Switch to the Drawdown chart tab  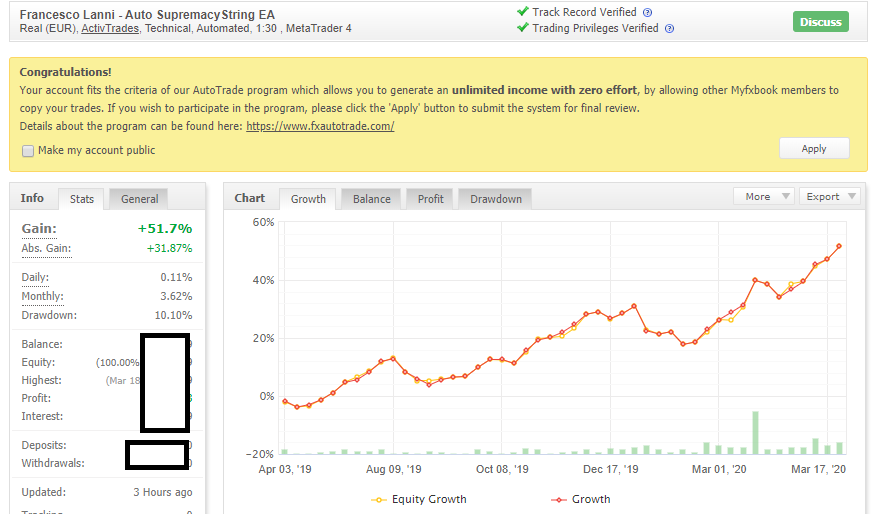[x=496, y=199]
